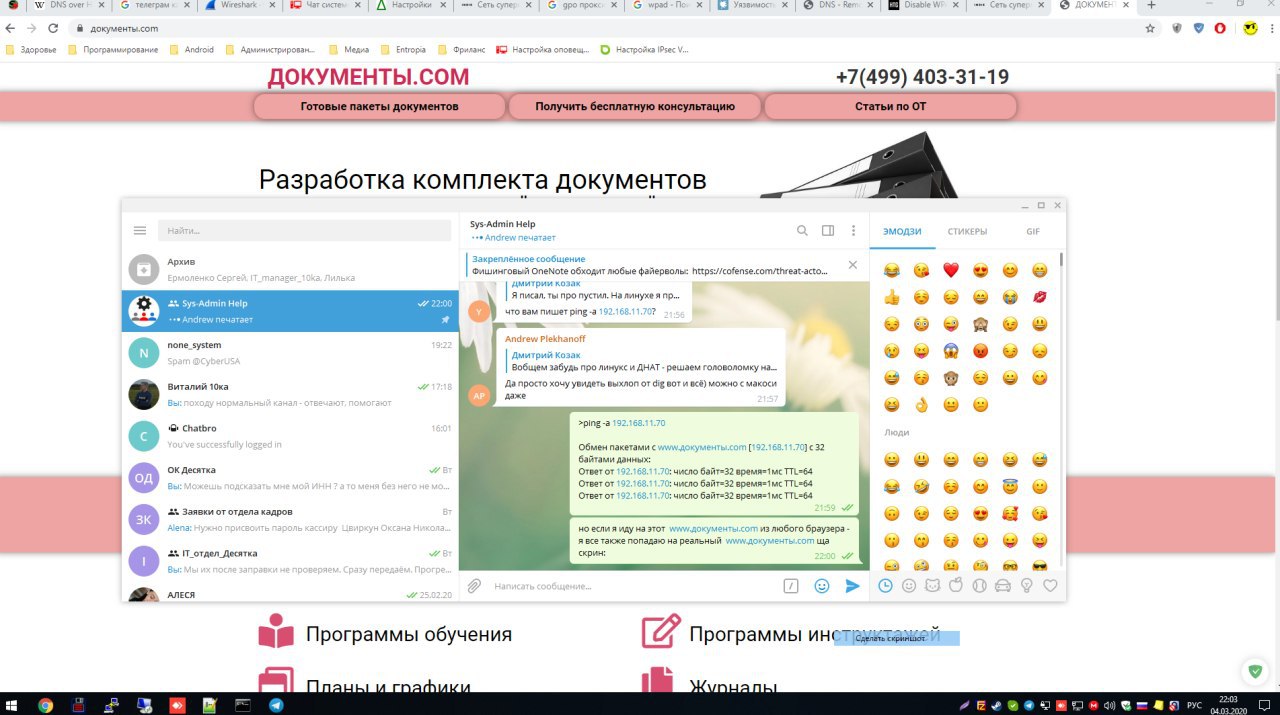Viewport: 1280px width, 715px height.
Task: Click Andrew Plekhanoff sender name
Action: click(545, 339)
